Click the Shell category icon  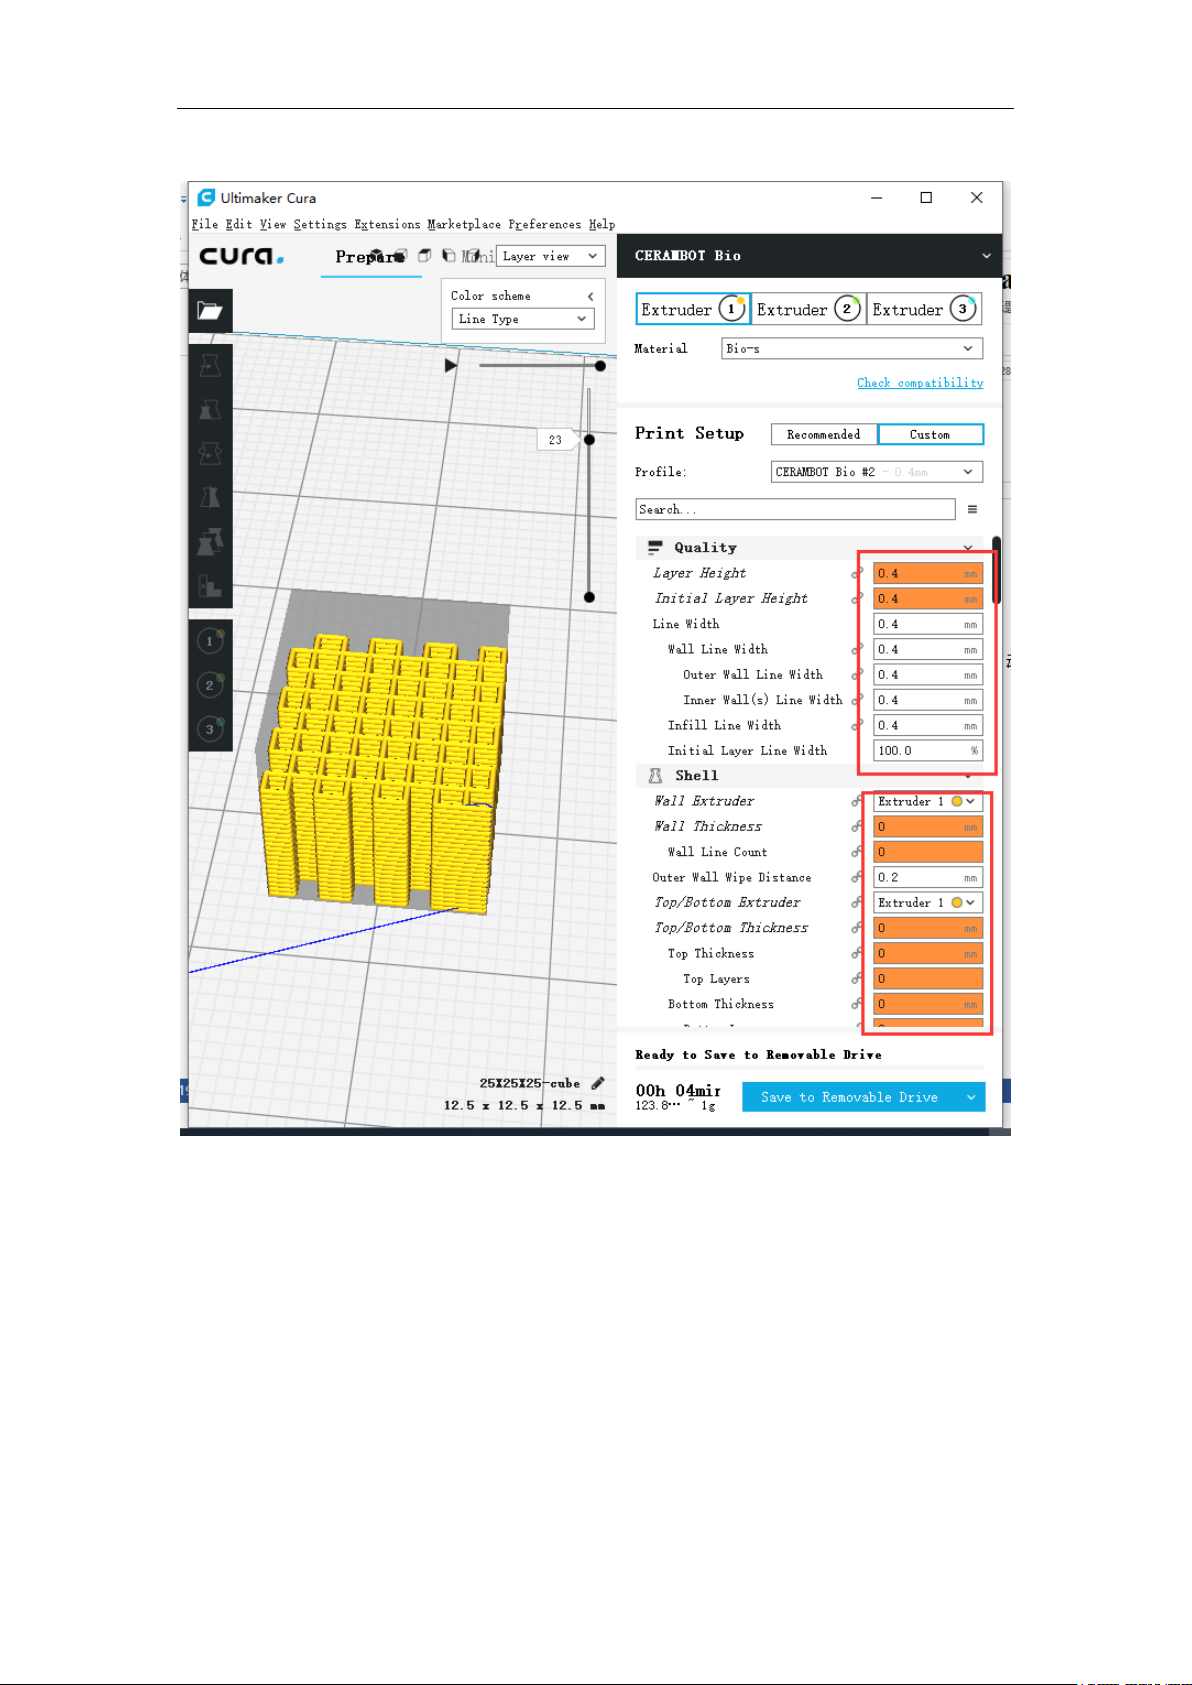(655, 776)
